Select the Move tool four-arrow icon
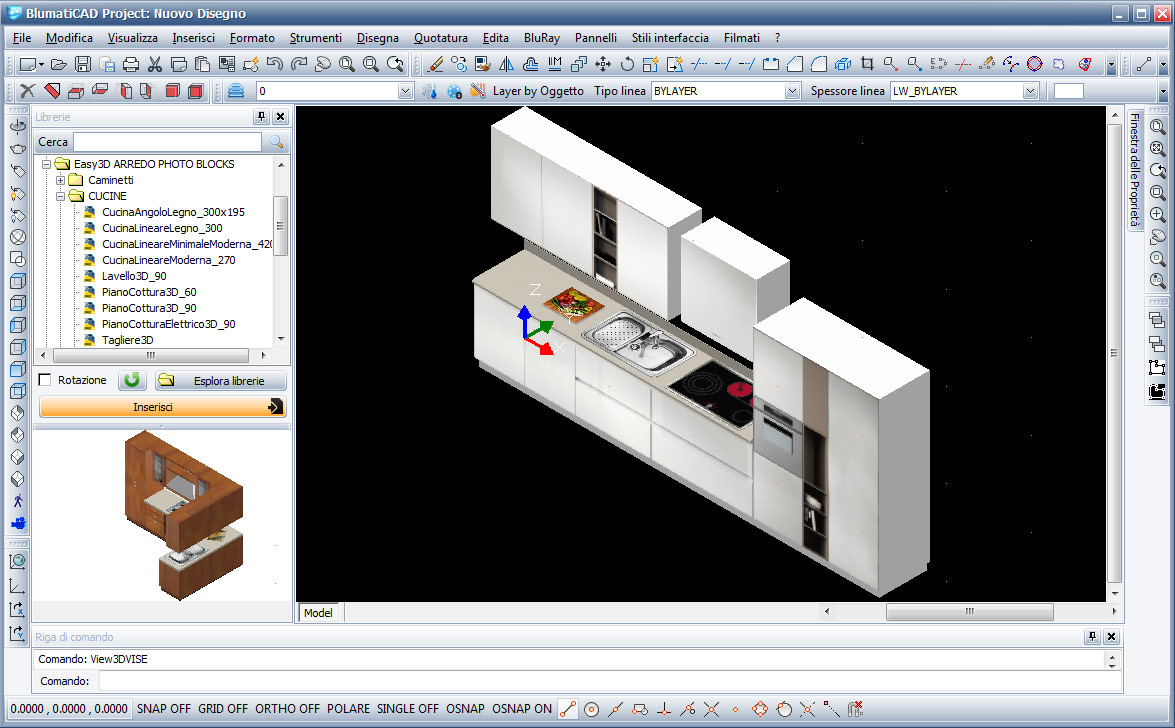Viewport: 1175px width, 728px height. [603, 65]
